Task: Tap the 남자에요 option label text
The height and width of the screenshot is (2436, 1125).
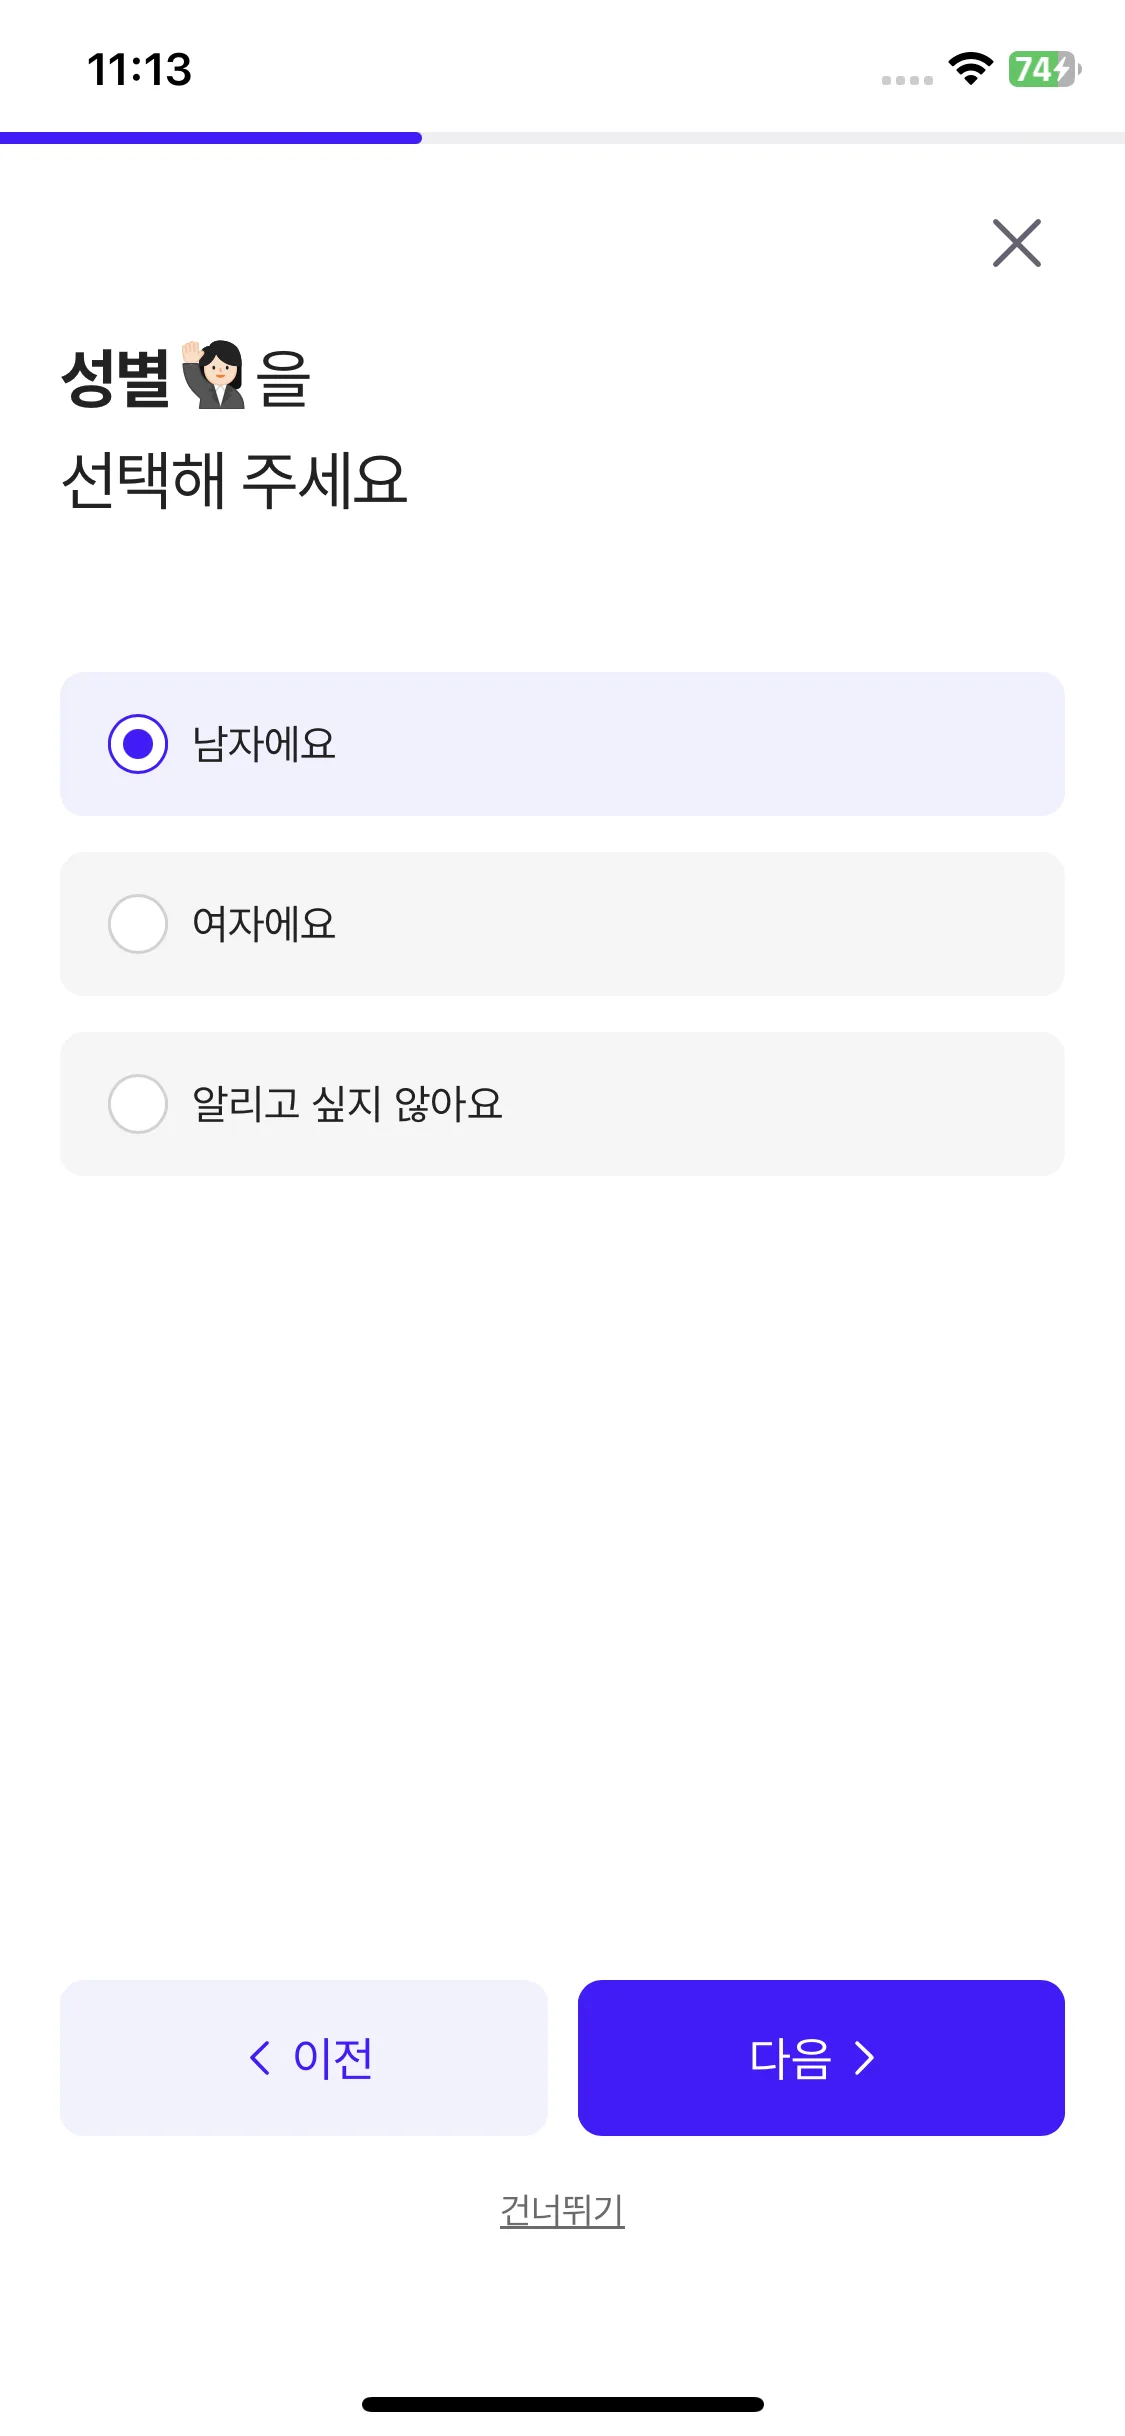Action: point(264,744)
